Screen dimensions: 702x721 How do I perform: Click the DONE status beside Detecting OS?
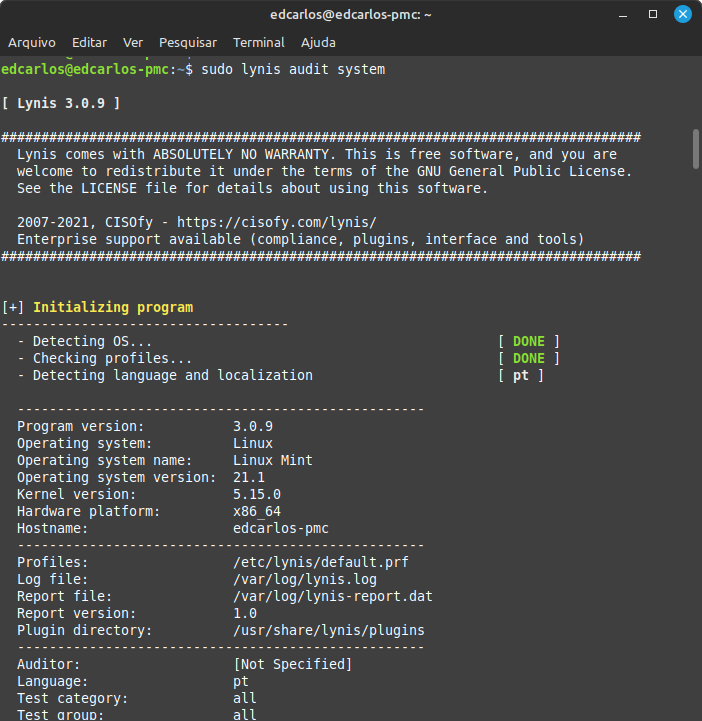528,341
